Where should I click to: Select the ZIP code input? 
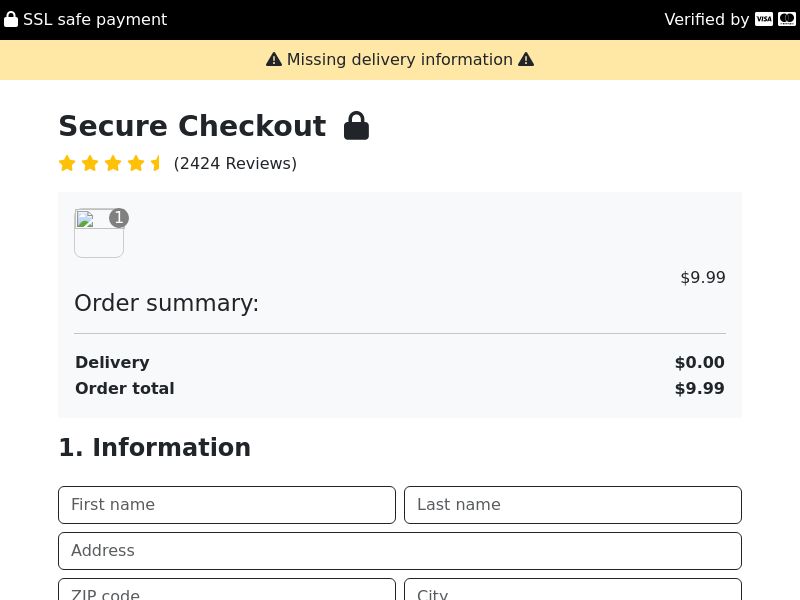227,591
